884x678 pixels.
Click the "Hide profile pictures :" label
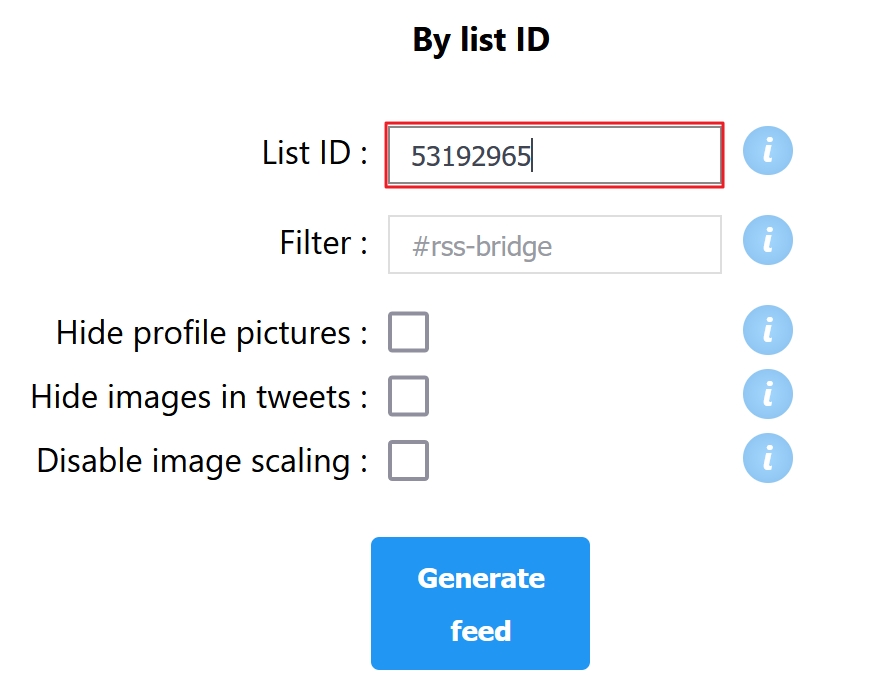[x=212, y=333]
